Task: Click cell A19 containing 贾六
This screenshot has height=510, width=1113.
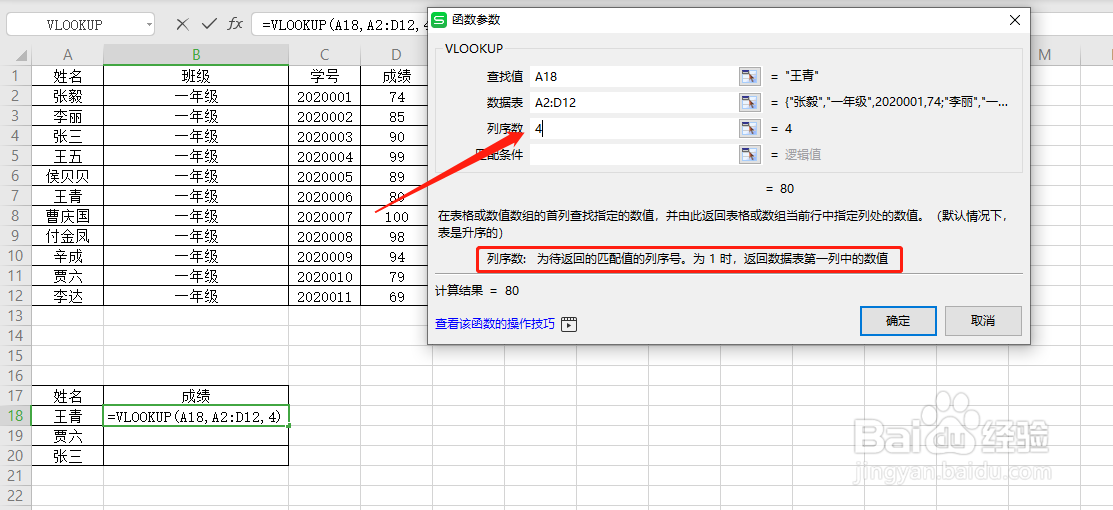Action: (67, 436)
